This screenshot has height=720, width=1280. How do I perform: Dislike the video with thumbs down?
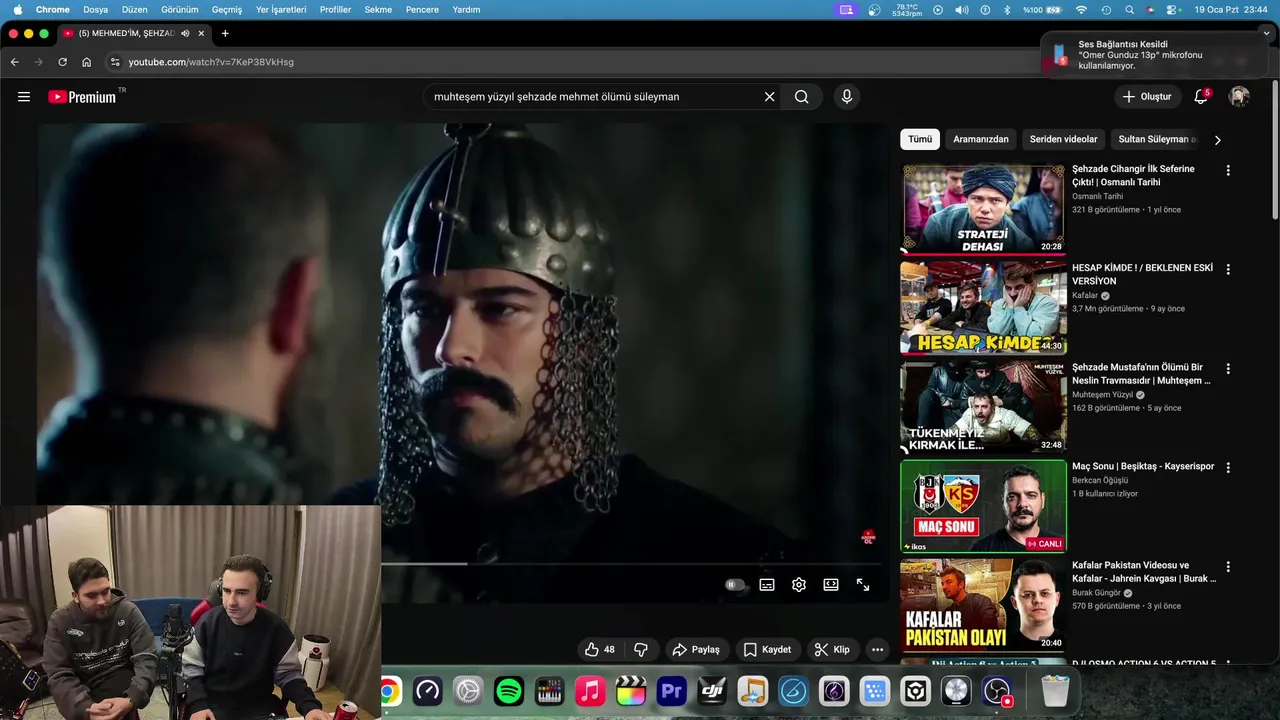(x=641, y=650)
